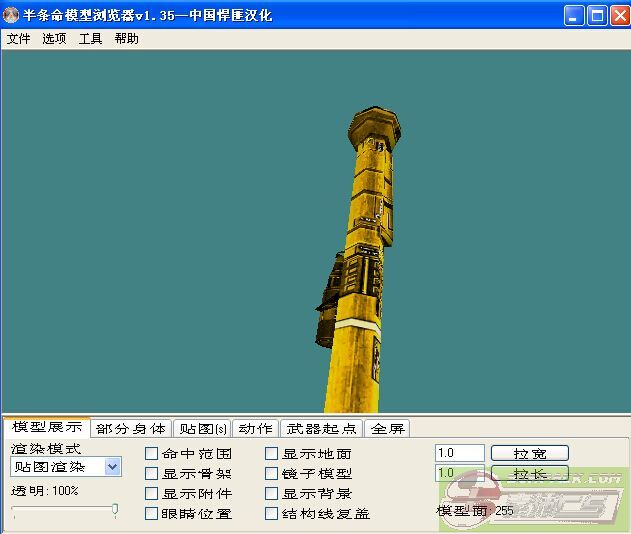631x534 pixels.
Task: Toggle the 结构线复盖 checkbox
Action: point(272,514)
